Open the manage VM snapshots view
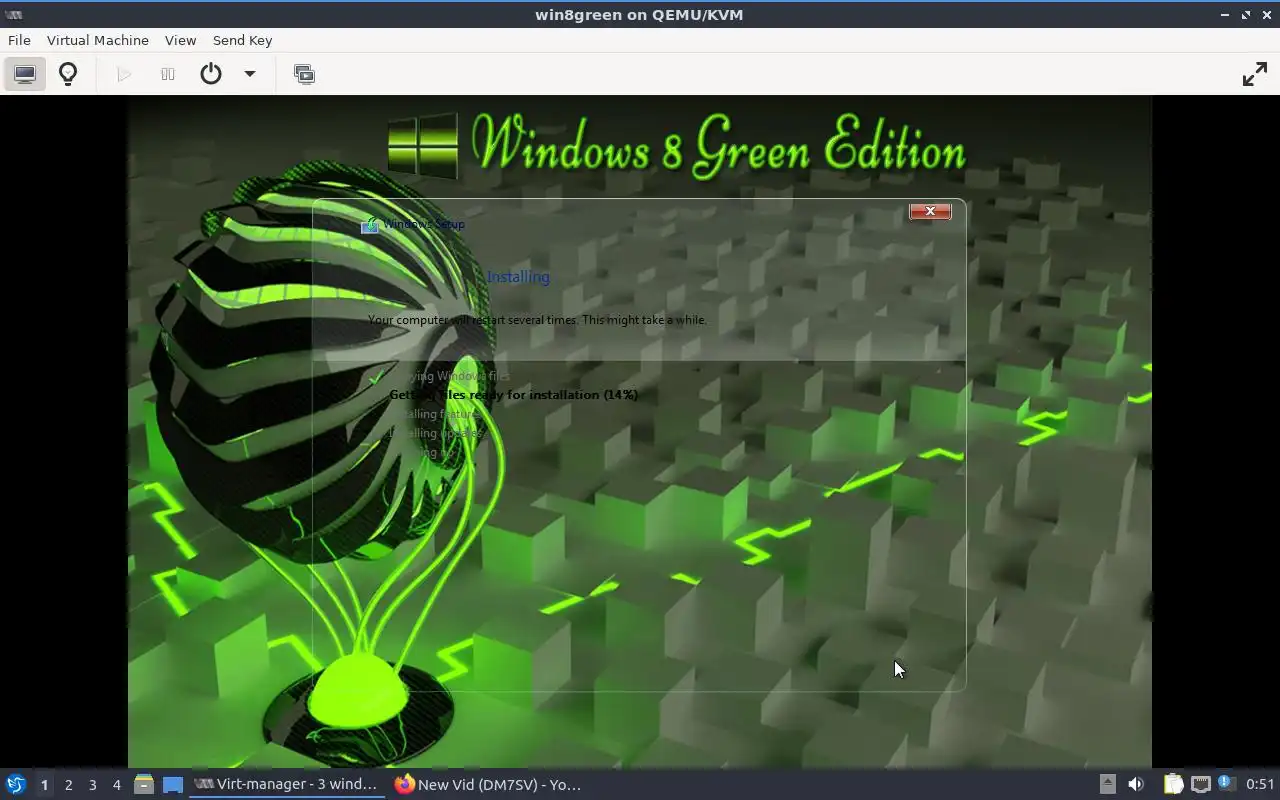The width and height of the screenshot is (1280, 800). pos(304,74)
